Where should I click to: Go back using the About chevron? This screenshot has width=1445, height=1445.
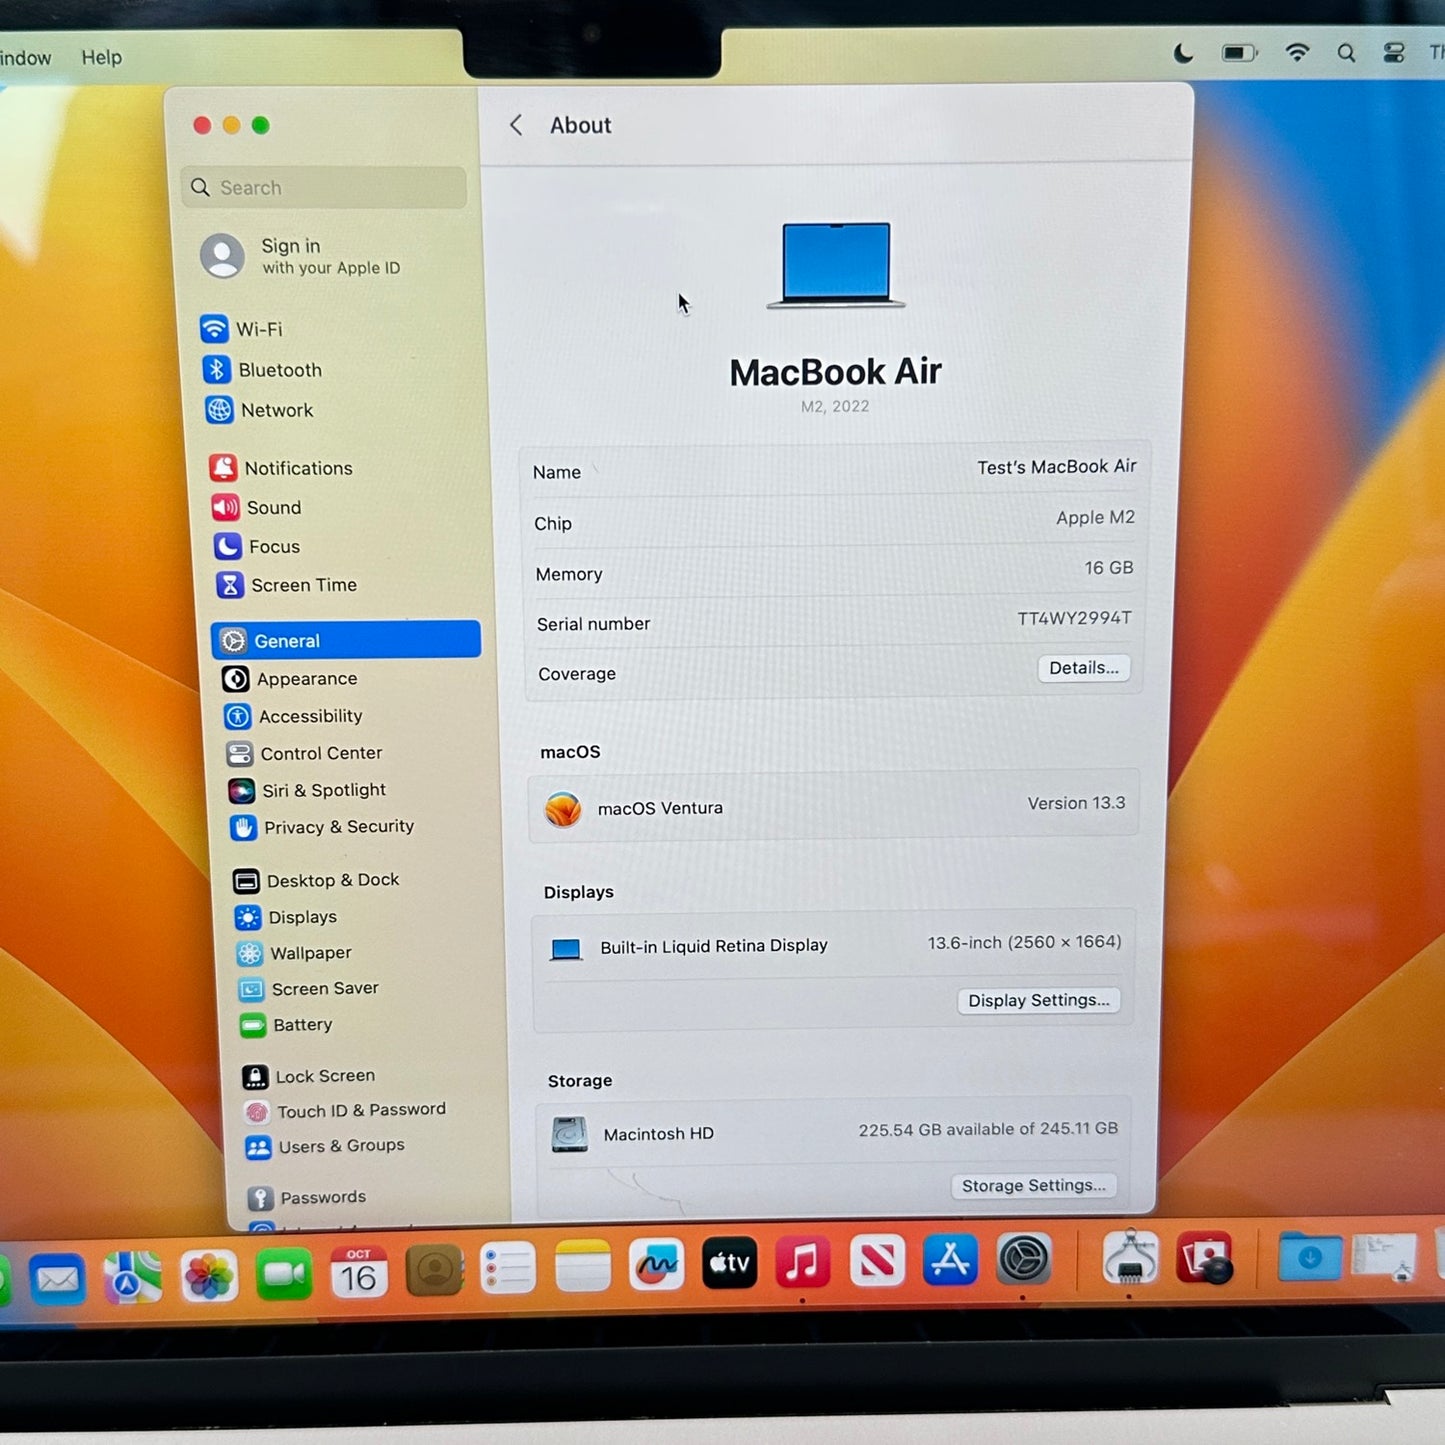516,125
